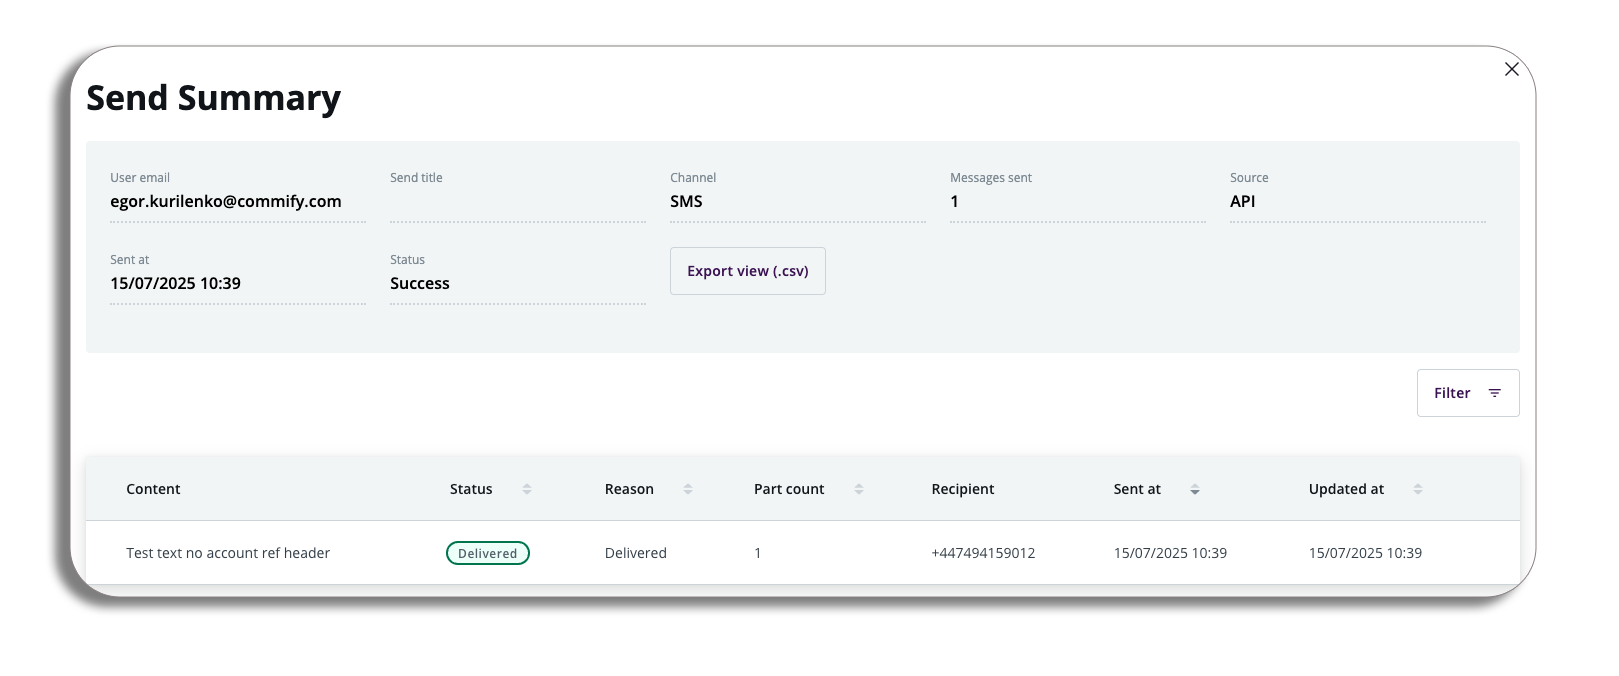The image size is (1619, 676).
Task: Close the Send Summary dialog
Action: click(x=1511, y=69)
